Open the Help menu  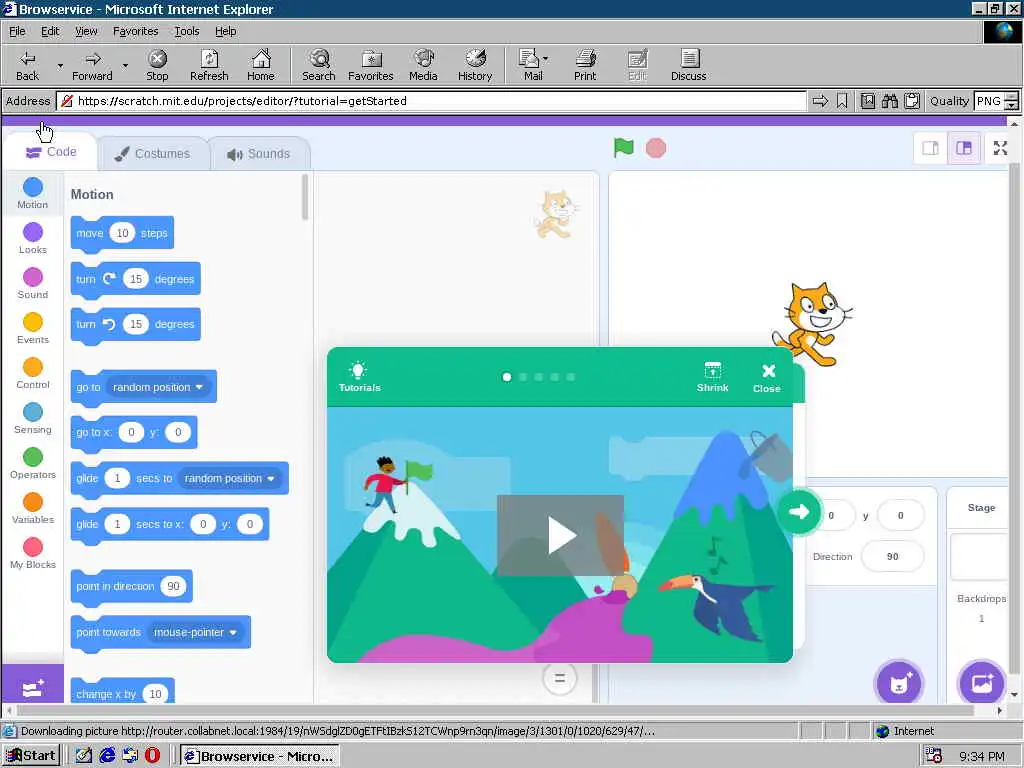click(225, 31)
